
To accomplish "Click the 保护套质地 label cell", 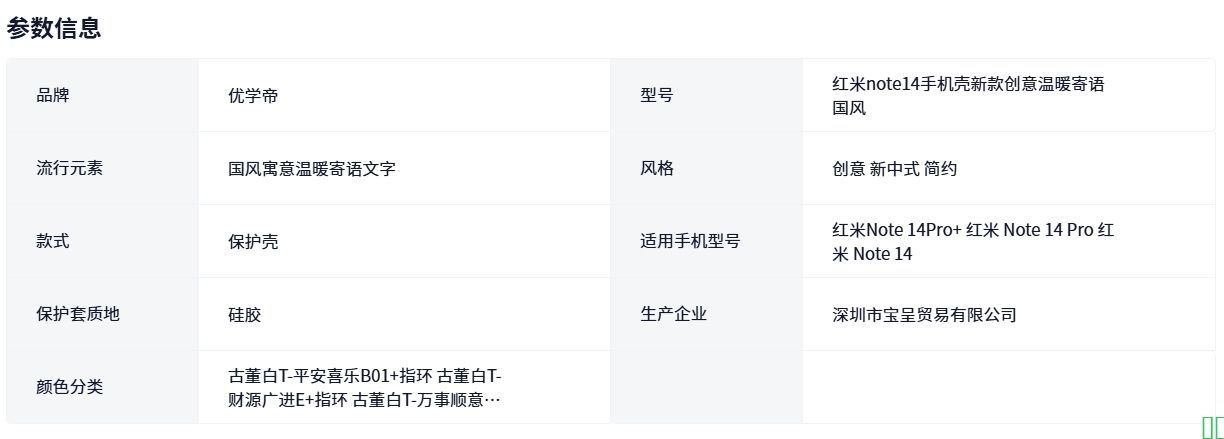I will (x=77, y=314).
